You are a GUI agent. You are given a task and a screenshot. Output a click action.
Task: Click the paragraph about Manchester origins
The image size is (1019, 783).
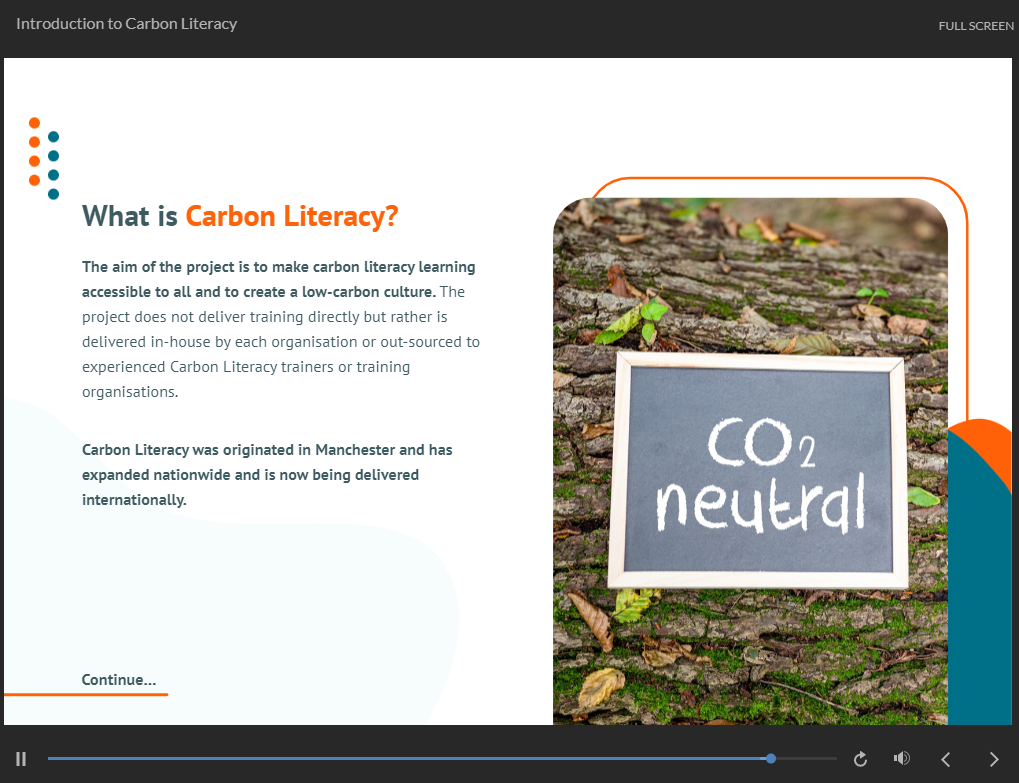pyautogui.click(x=267, y=475)
